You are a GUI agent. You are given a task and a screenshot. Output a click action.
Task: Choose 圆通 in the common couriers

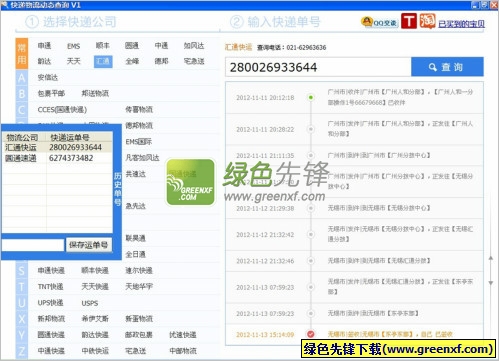point(132,46)
